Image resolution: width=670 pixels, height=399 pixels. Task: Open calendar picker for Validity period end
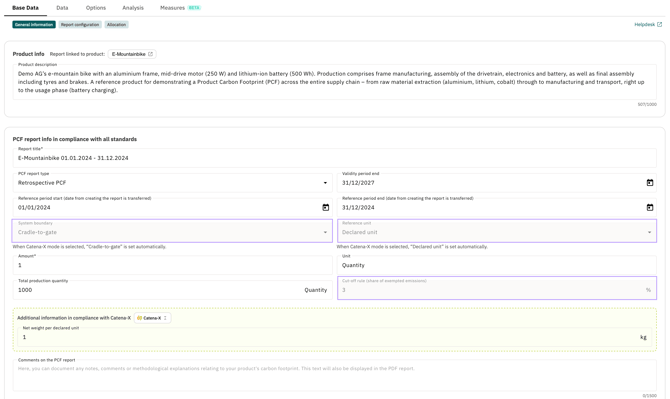click(x=649, y=183)
